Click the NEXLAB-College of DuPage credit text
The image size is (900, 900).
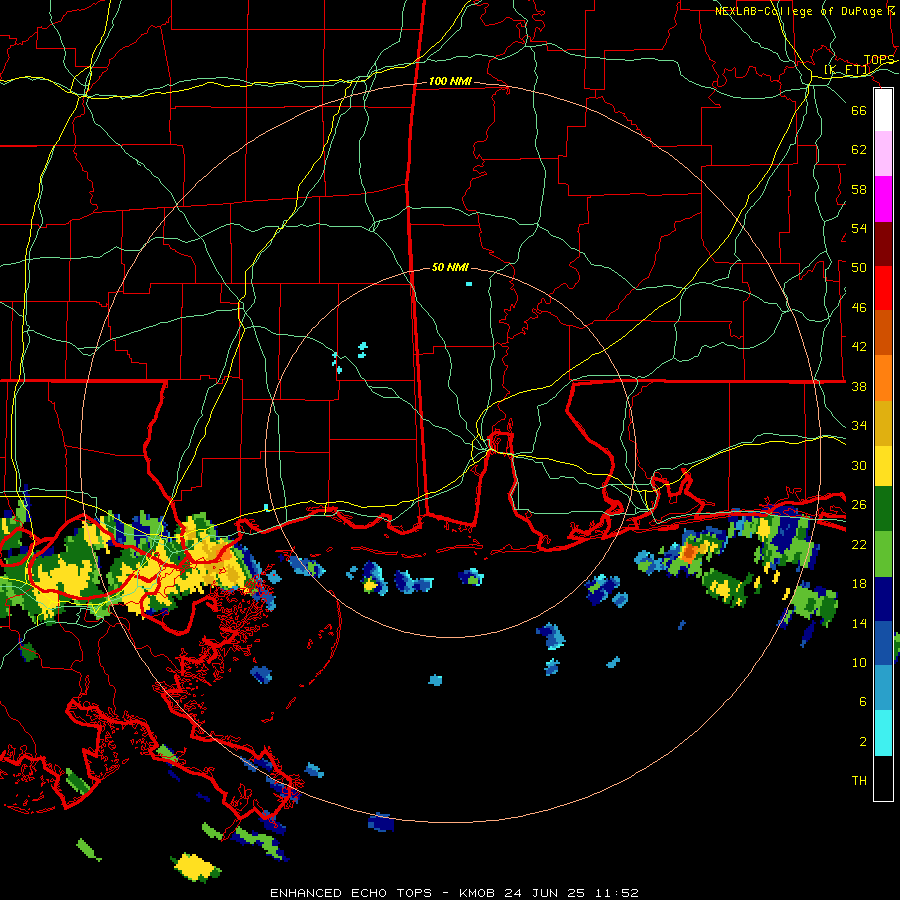point(798,11)
